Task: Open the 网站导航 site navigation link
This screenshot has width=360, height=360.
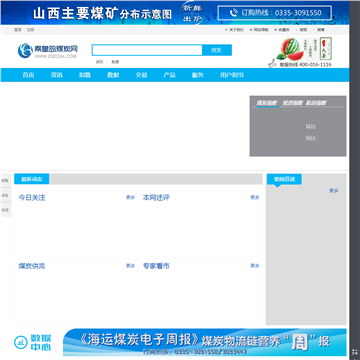Action: click(261, 30)
